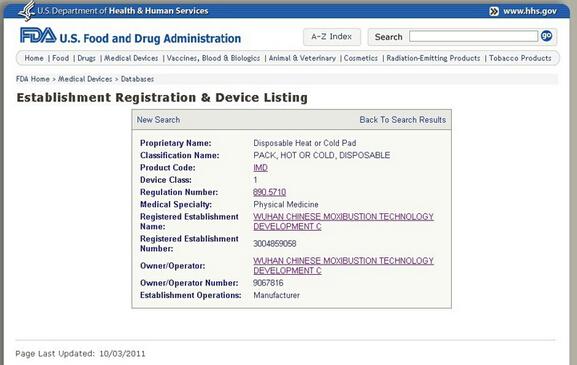This screenshot has height=365, width=577.
Task: Click the HHS eagle logo
Action: pyautogui.click(x=27, y=11)
